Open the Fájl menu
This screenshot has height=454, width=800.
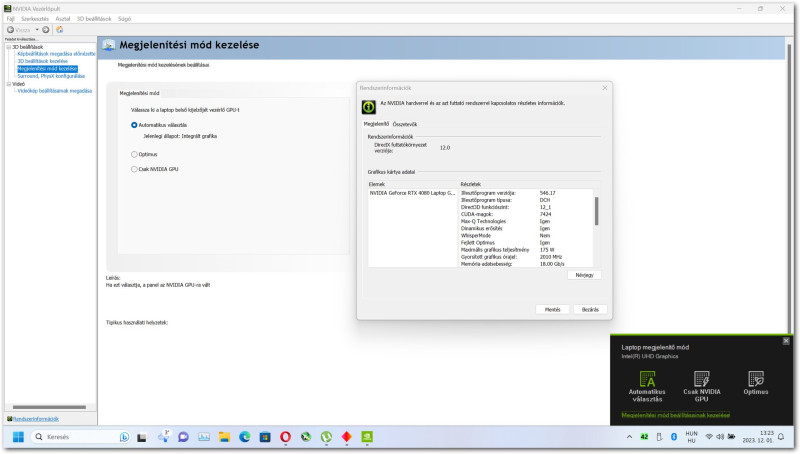click(x=11, y=19)
